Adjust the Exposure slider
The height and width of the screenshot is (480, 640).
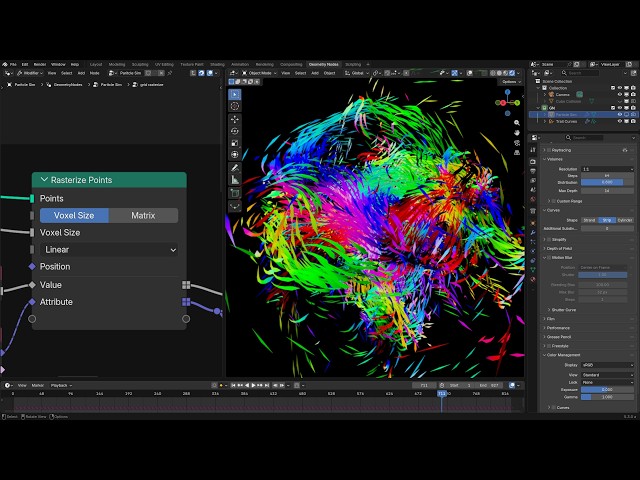(607, 390)
